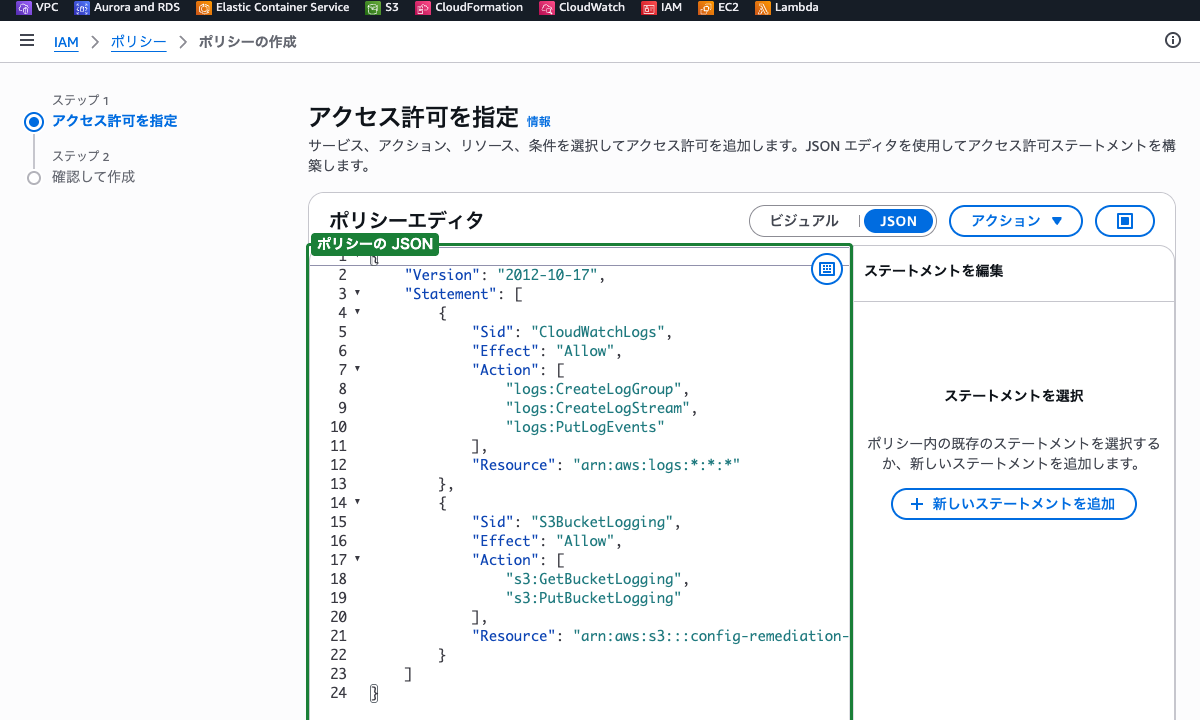Click アクセス許可を指定 step link
The image size is (1200, 720).
click(x=115, y=121)
